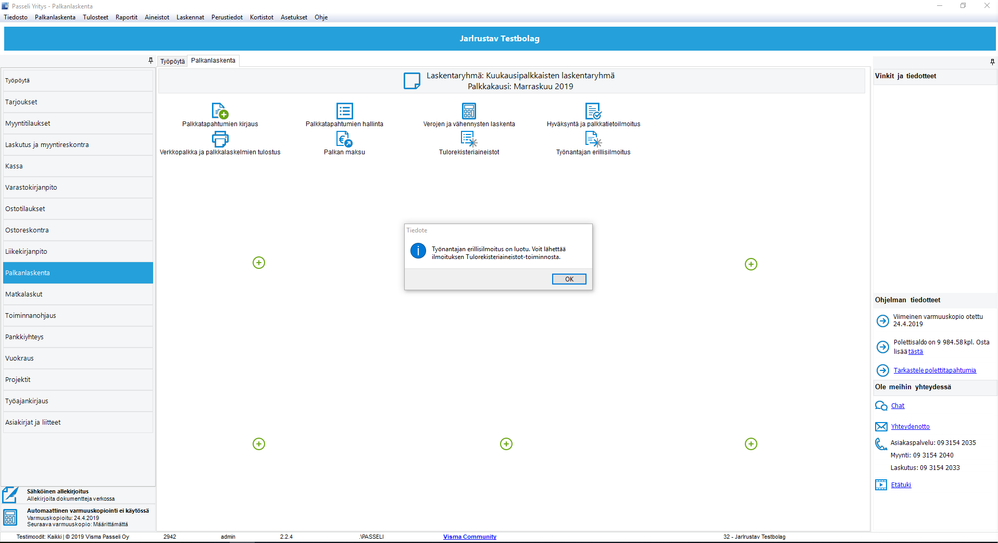This screenshot has width=998, height=543.
Task: Open Palkkatapahtumien kirjaus icon
Action: click(220, 111)
